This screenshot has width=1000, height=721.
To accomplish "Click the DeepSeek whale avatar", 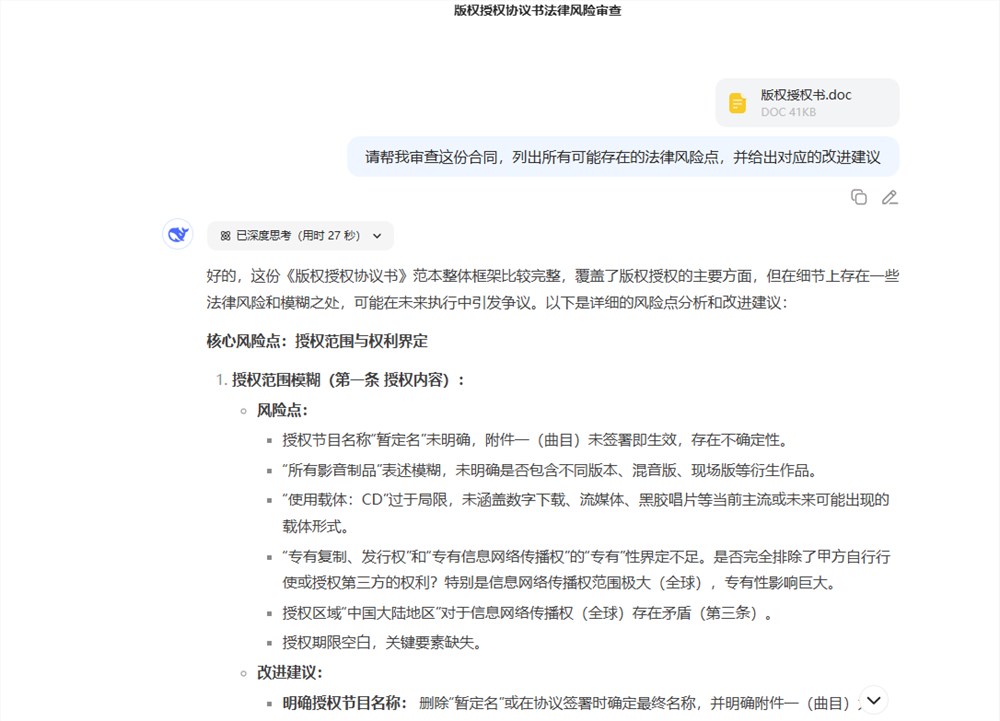I will point(177,233).
